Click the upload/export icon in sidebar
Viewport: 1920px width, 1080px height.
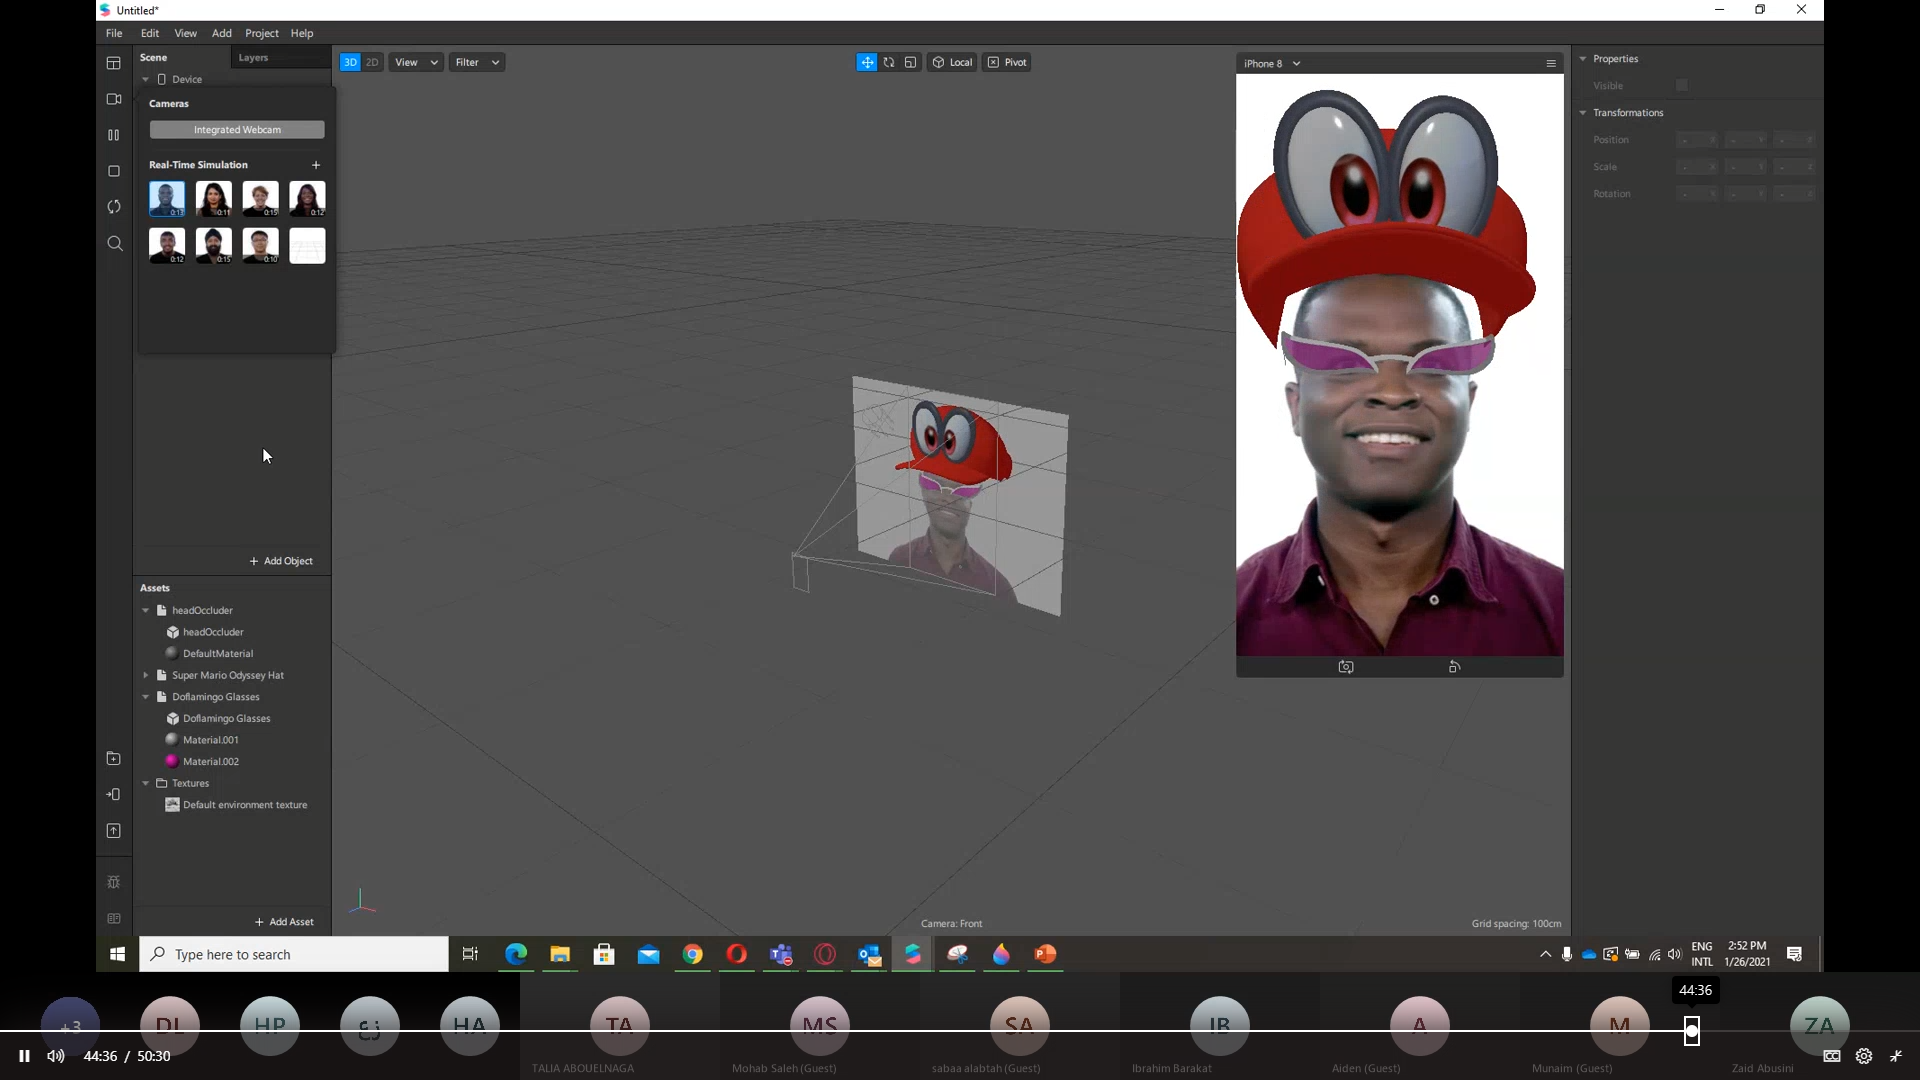click(x=114, y=831)
